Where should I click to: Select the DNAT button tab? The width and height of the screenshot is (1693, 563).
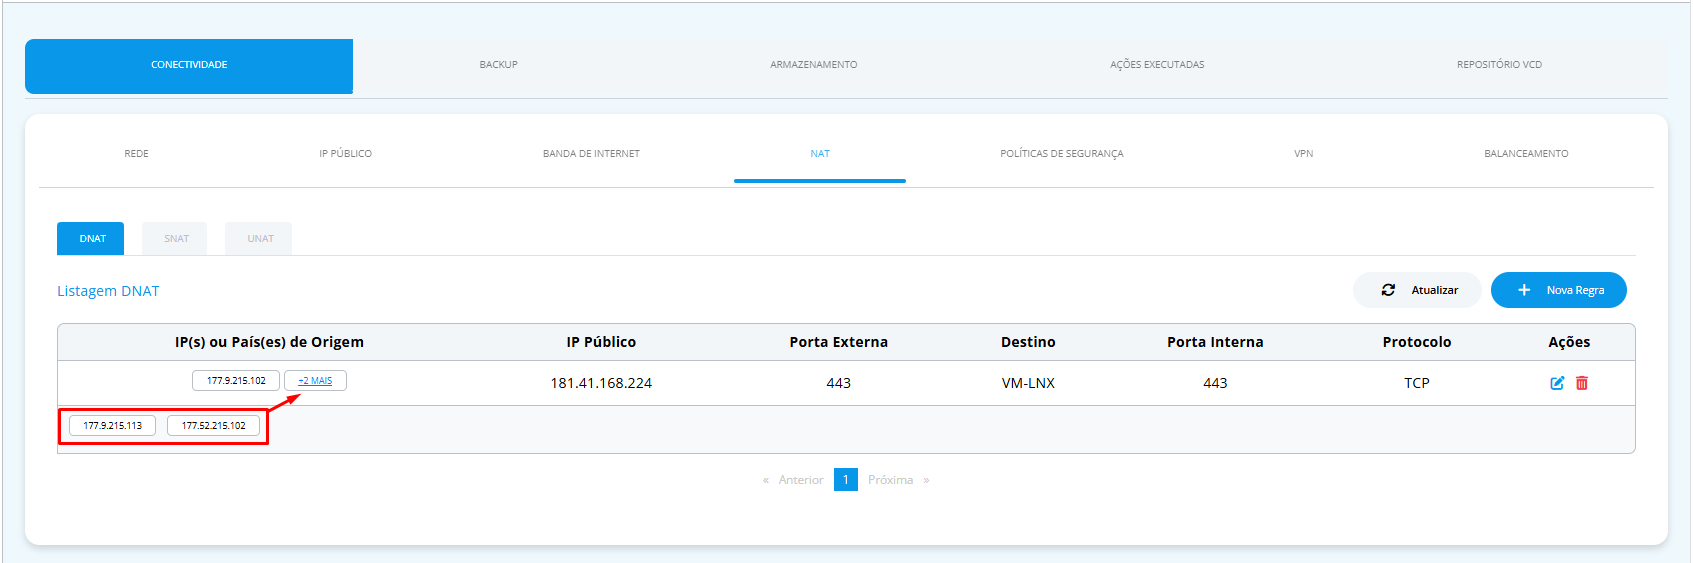91,239
